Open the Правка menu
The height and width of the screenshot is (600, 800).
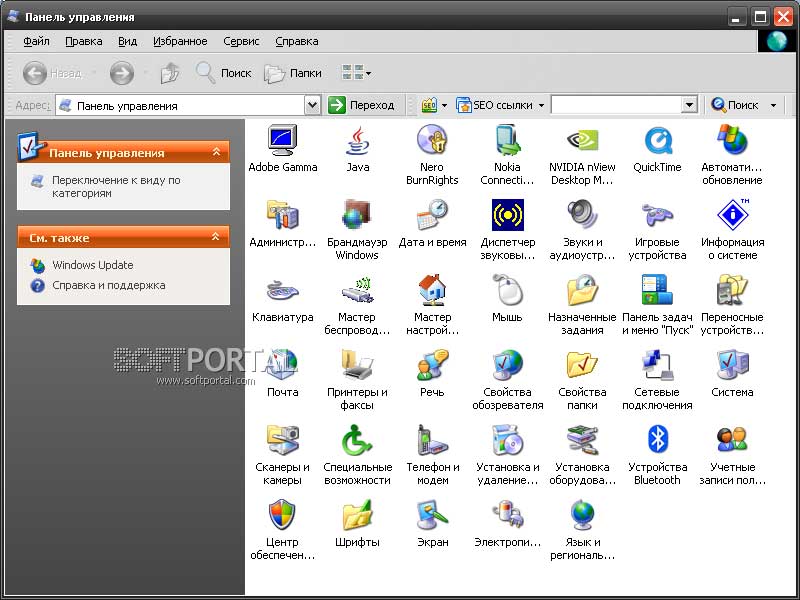pyautogui.click(x=84, y=41)
